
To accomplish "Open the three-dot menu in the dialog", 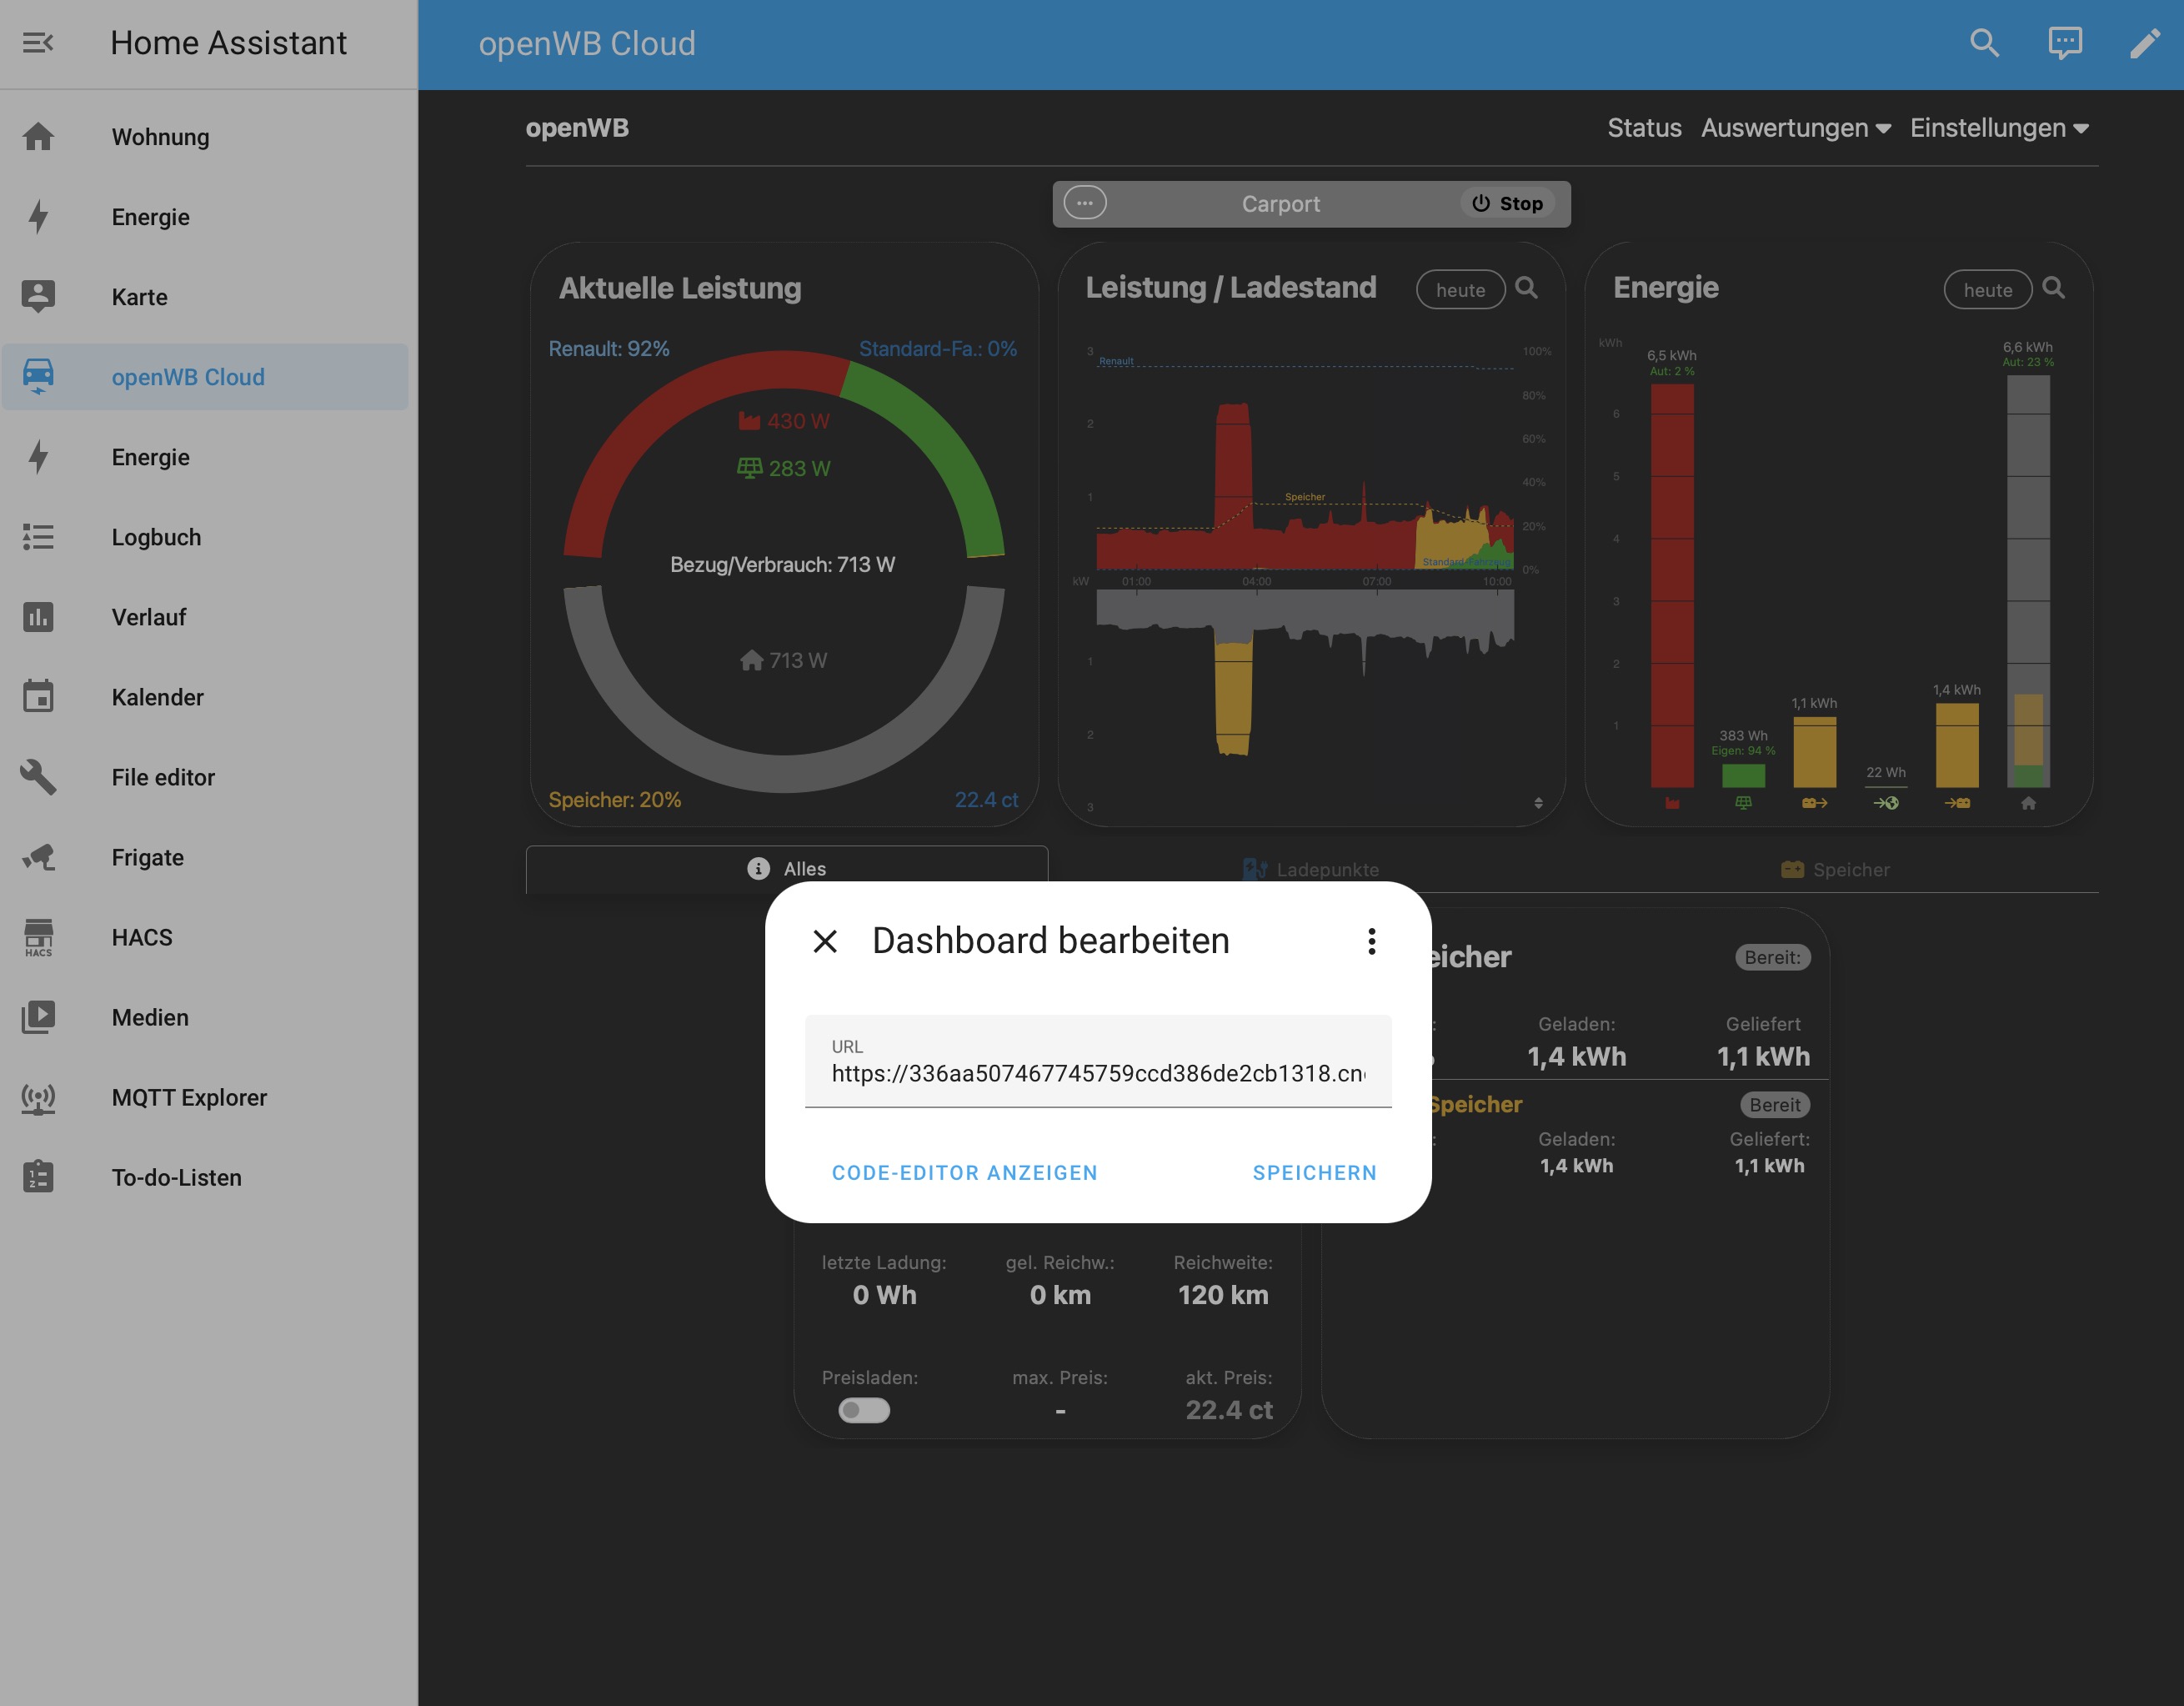I will (x=1371, y=941).
